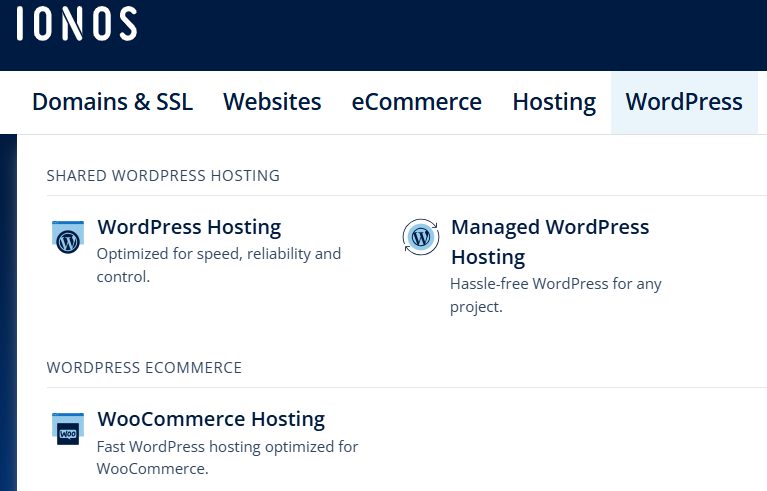Screen dimensions: 767x491
Task: Click 'Fast WordPress hosting optimized for WooCommerce.' text
Action: click(x=227, y=457)
